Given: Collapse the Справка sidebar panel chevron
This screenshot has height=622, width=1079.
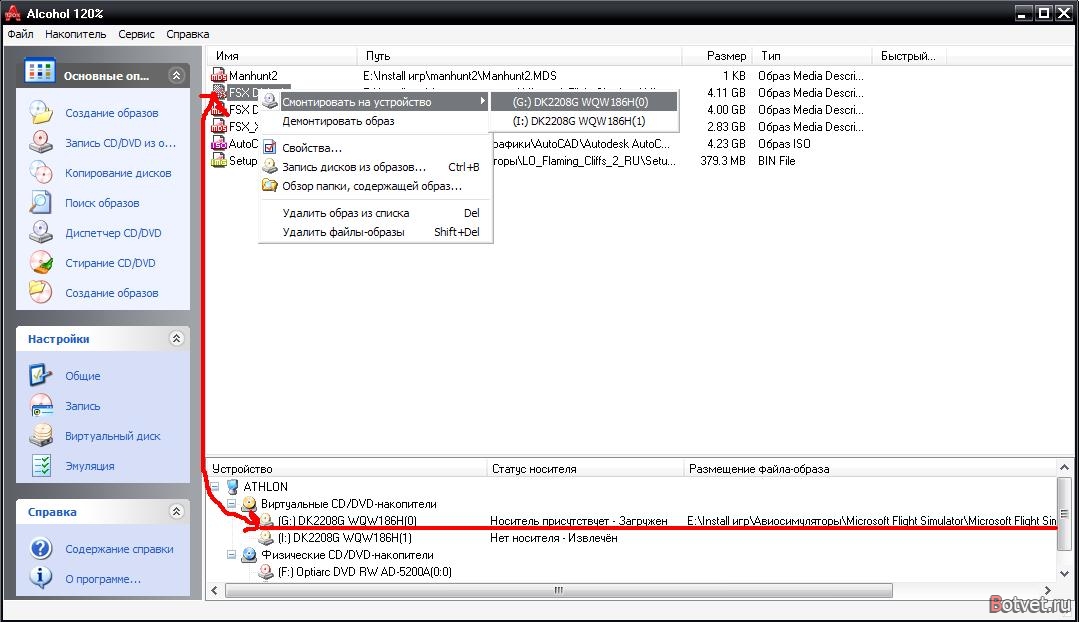Looking at the screenshot, I should tap(176, 511).
